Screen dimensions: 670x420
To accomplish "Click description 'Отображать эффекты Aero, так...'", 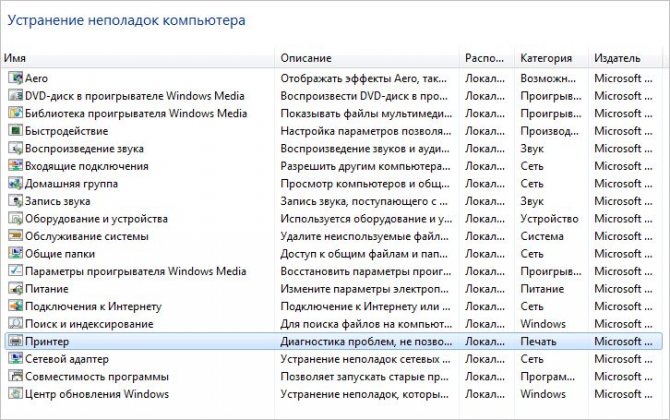I will coord(364,78).
